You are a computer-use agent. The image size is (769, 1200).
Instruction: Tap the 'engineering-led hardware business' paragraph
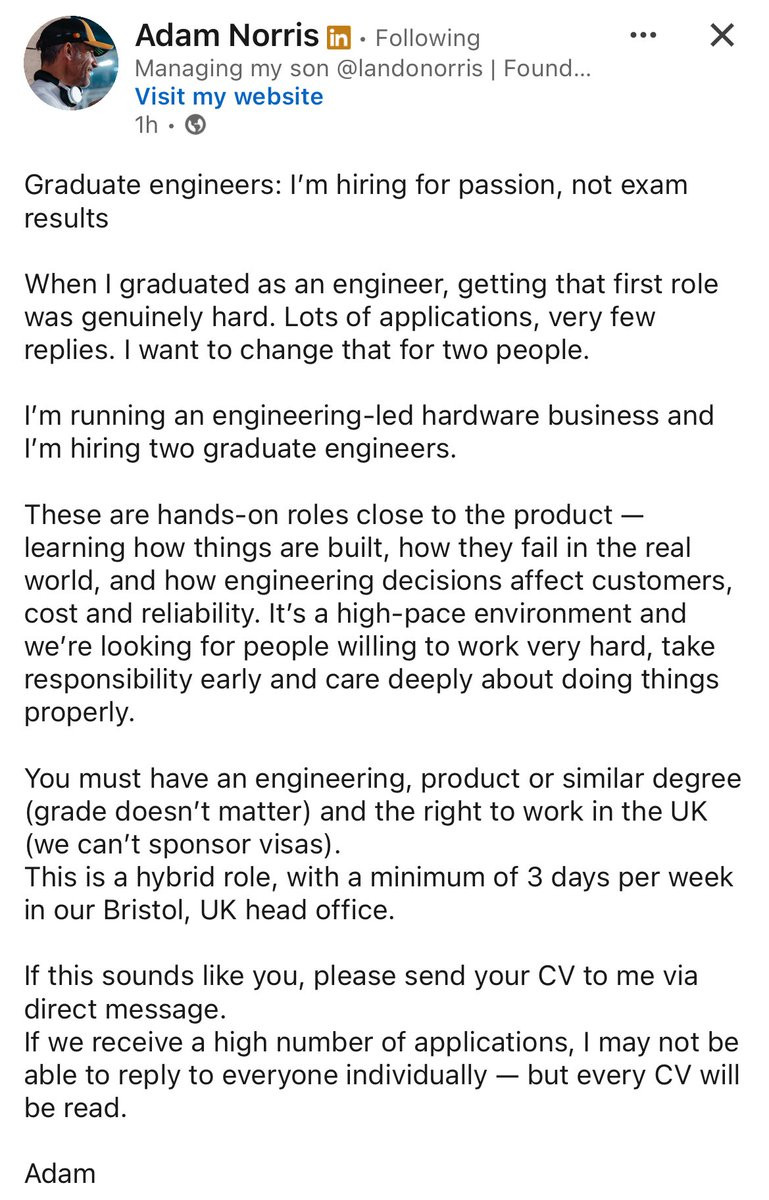tap(368, 432)
